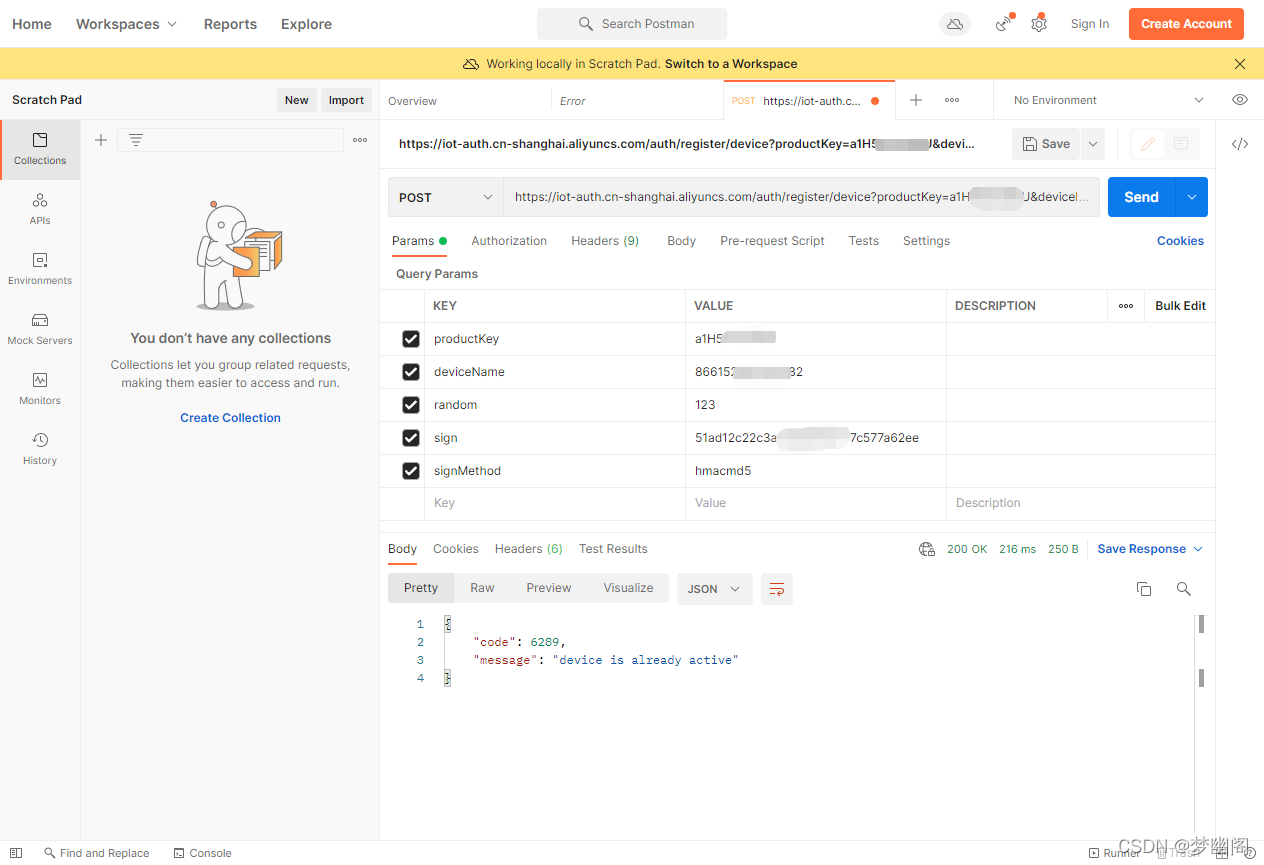Open response Headers (6) tab
The width and height of the screenshot is (1264, 865).
[528, 549]
